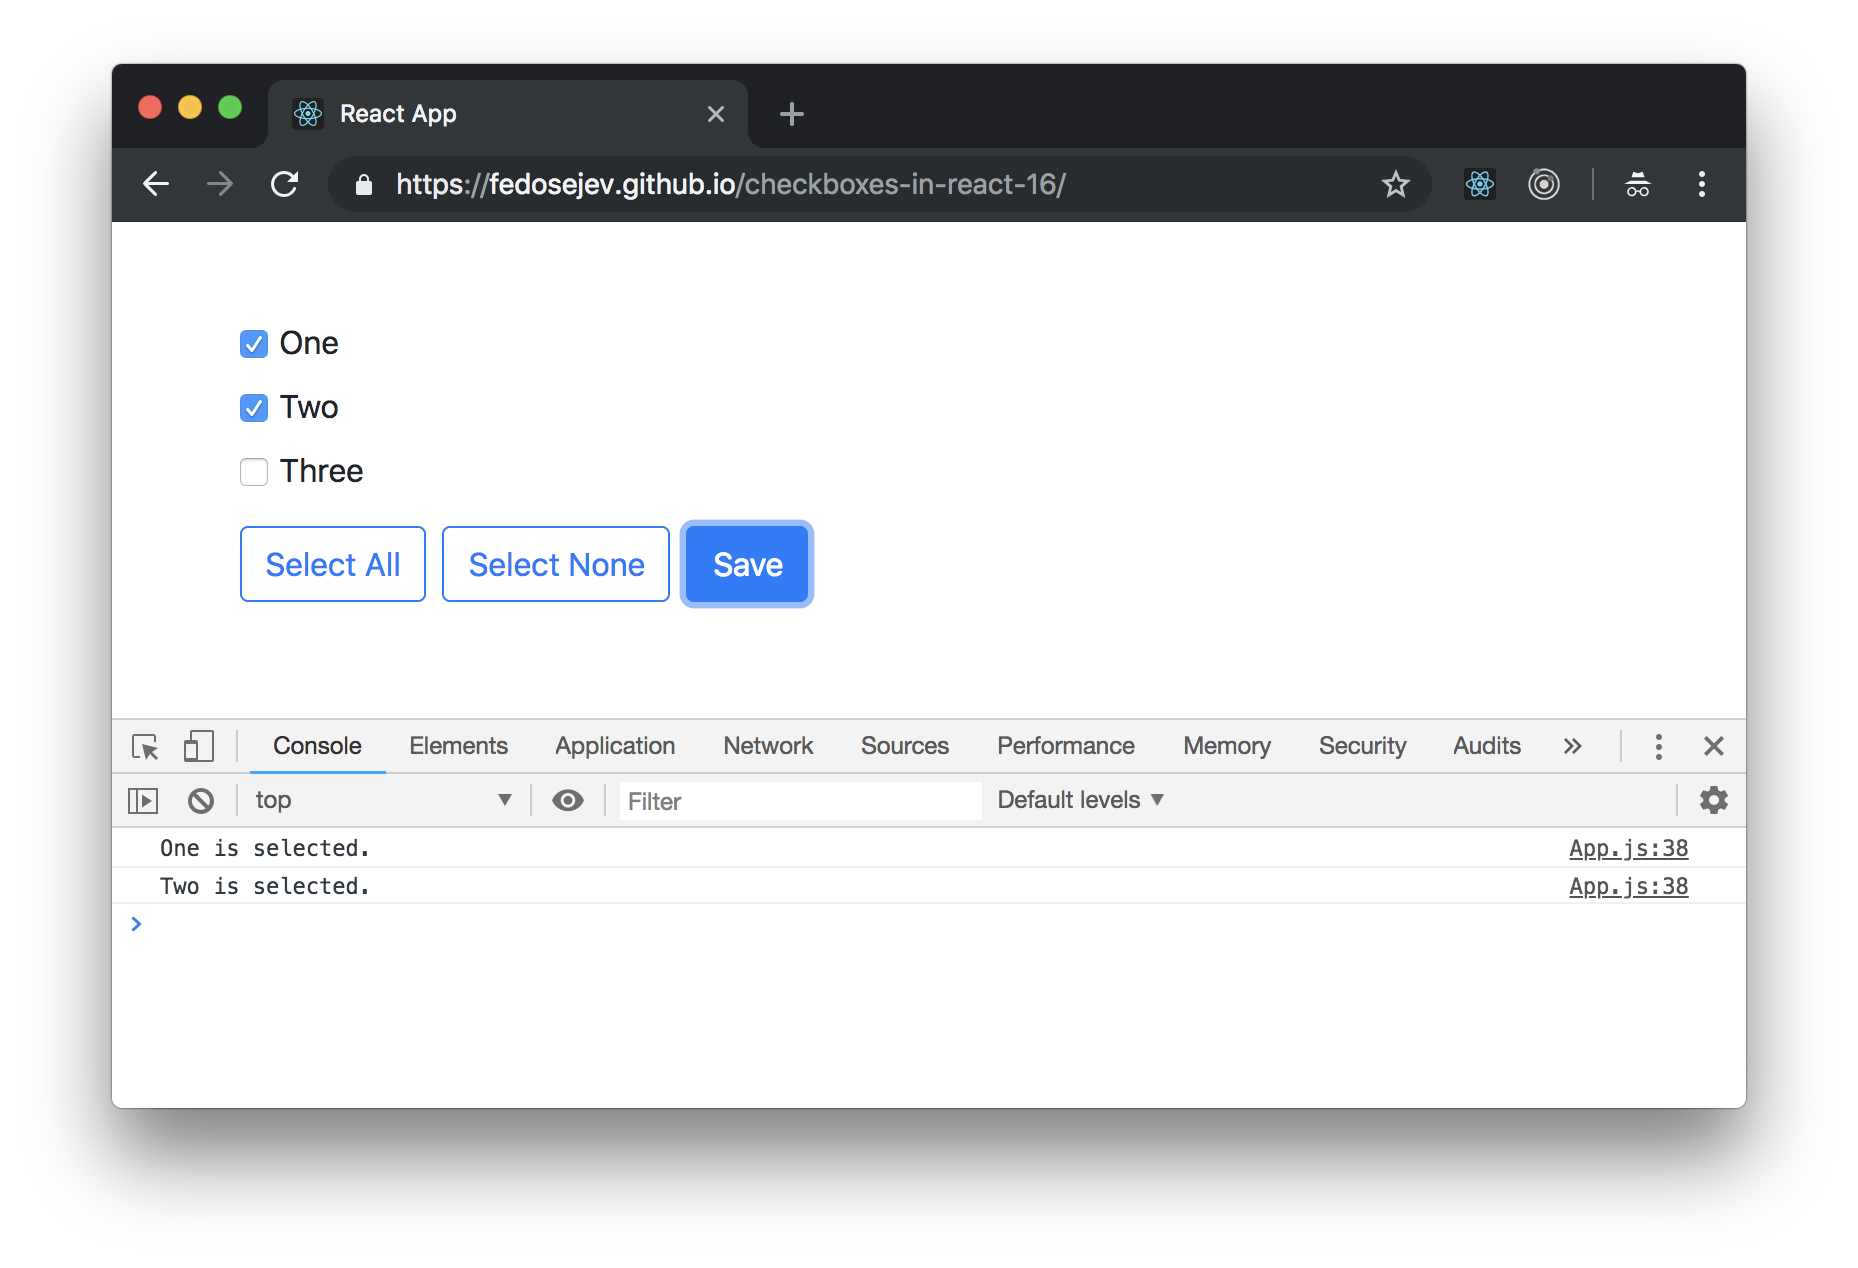The image size is (1858, 1268).
Task: Open the Default levels dropdown
Action: click(x=1081, y=800)
